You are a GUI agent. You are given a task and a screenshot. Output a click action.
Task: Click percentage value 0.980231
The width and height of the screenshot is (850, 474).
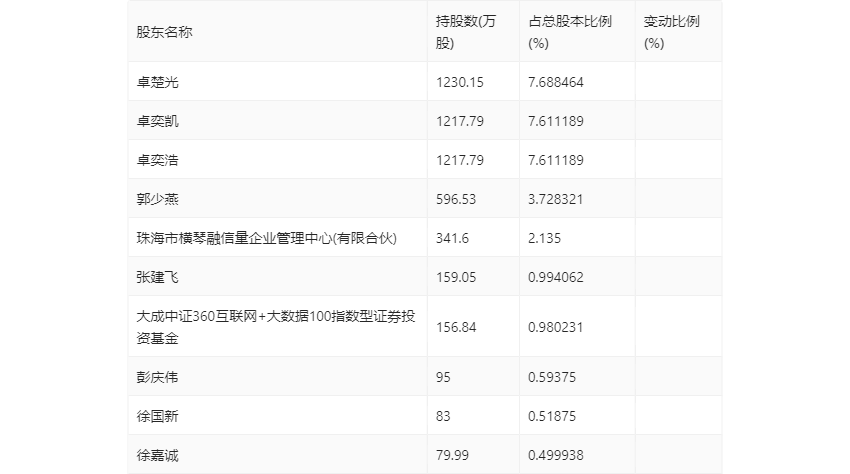[556, 327]
